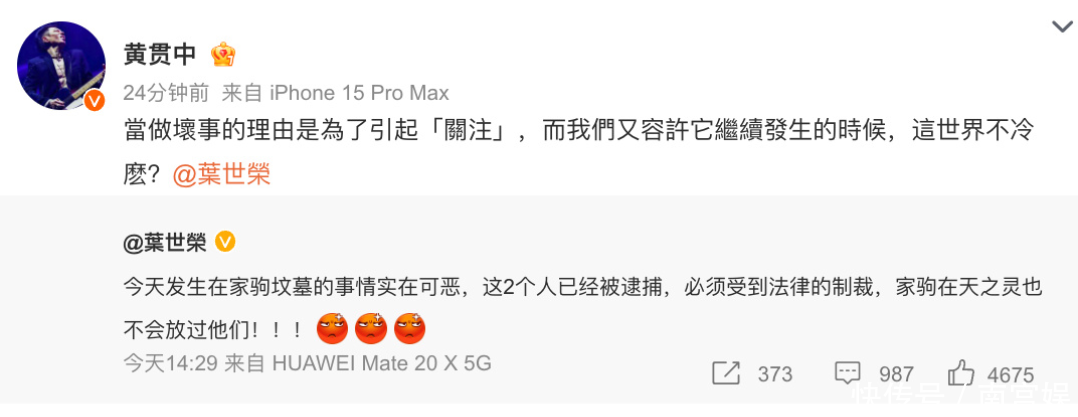Click the last angry face emoji
Screen dimensions: 1078x417
click(x=410, y=328)
